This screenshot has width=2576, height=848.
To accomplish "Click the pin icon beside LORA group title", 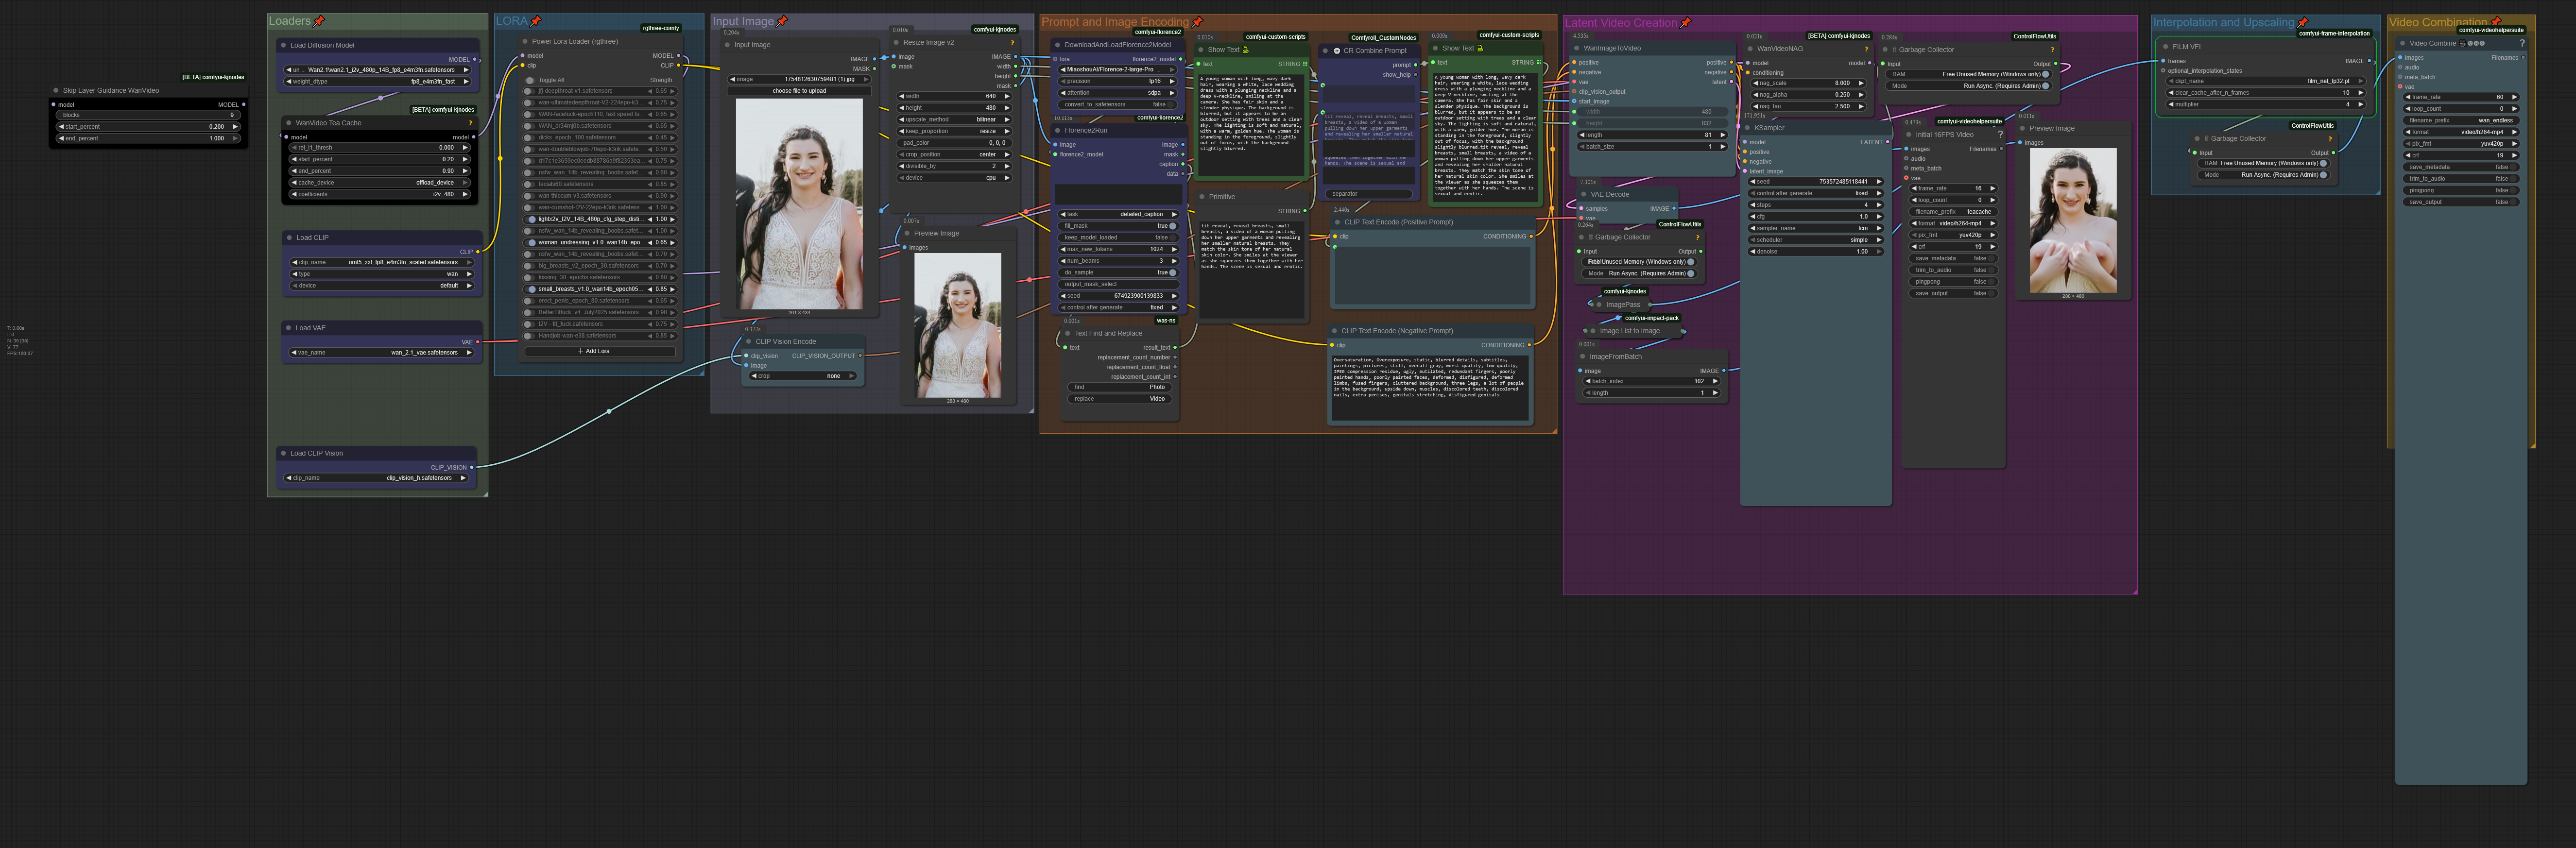I will point(536,21).
